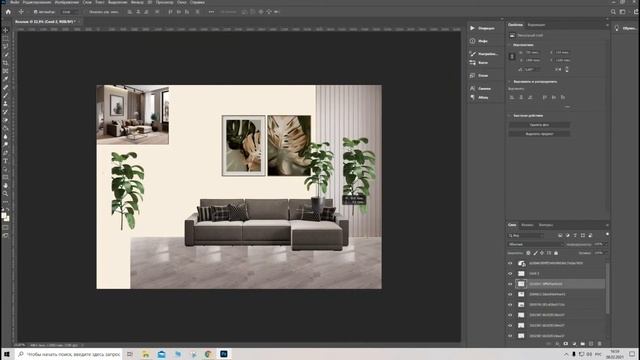Open Properties panel flyout menu
Image resolution: width=640 pixels, height=360 pixels.
tap(607, 25)
